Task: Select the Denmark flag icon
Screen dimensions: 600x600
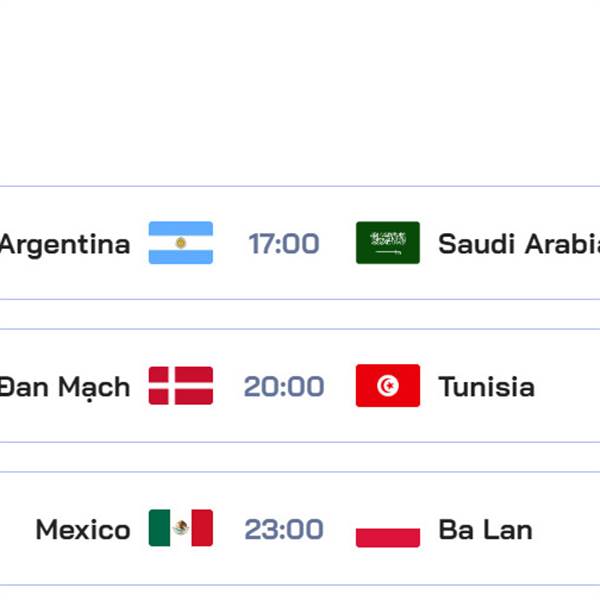Action: point(181,385)
